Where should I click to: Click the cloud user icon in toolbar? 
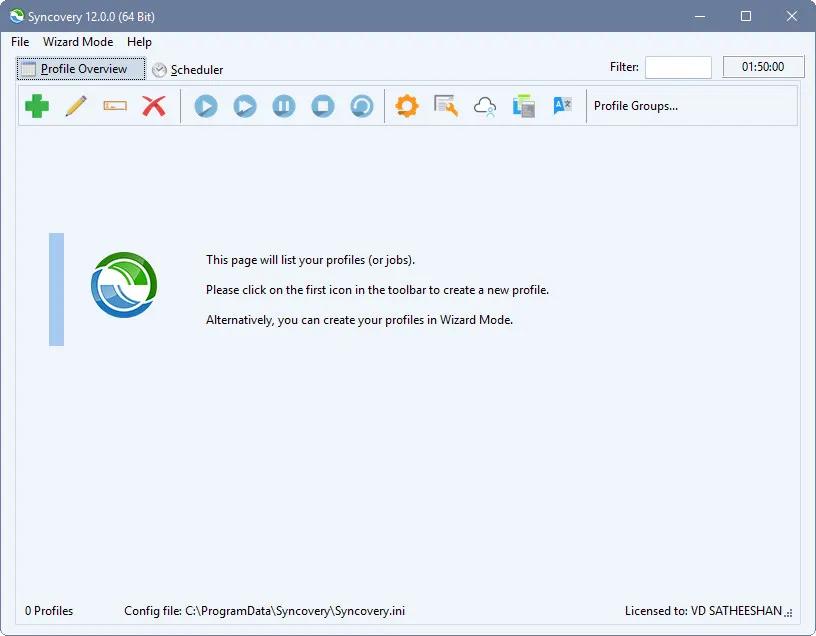click(x=485, y=107)
